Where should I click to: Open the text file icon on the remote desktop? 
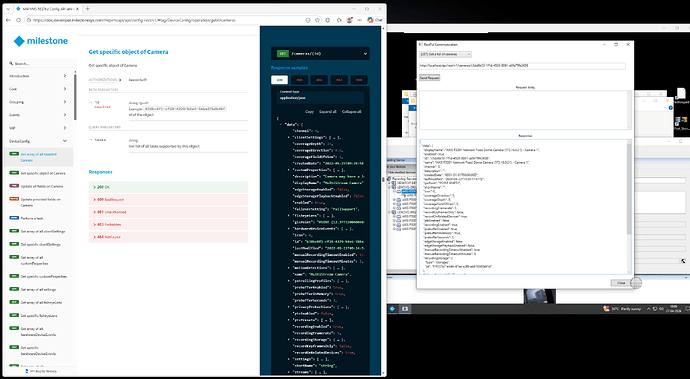(680, 94)
